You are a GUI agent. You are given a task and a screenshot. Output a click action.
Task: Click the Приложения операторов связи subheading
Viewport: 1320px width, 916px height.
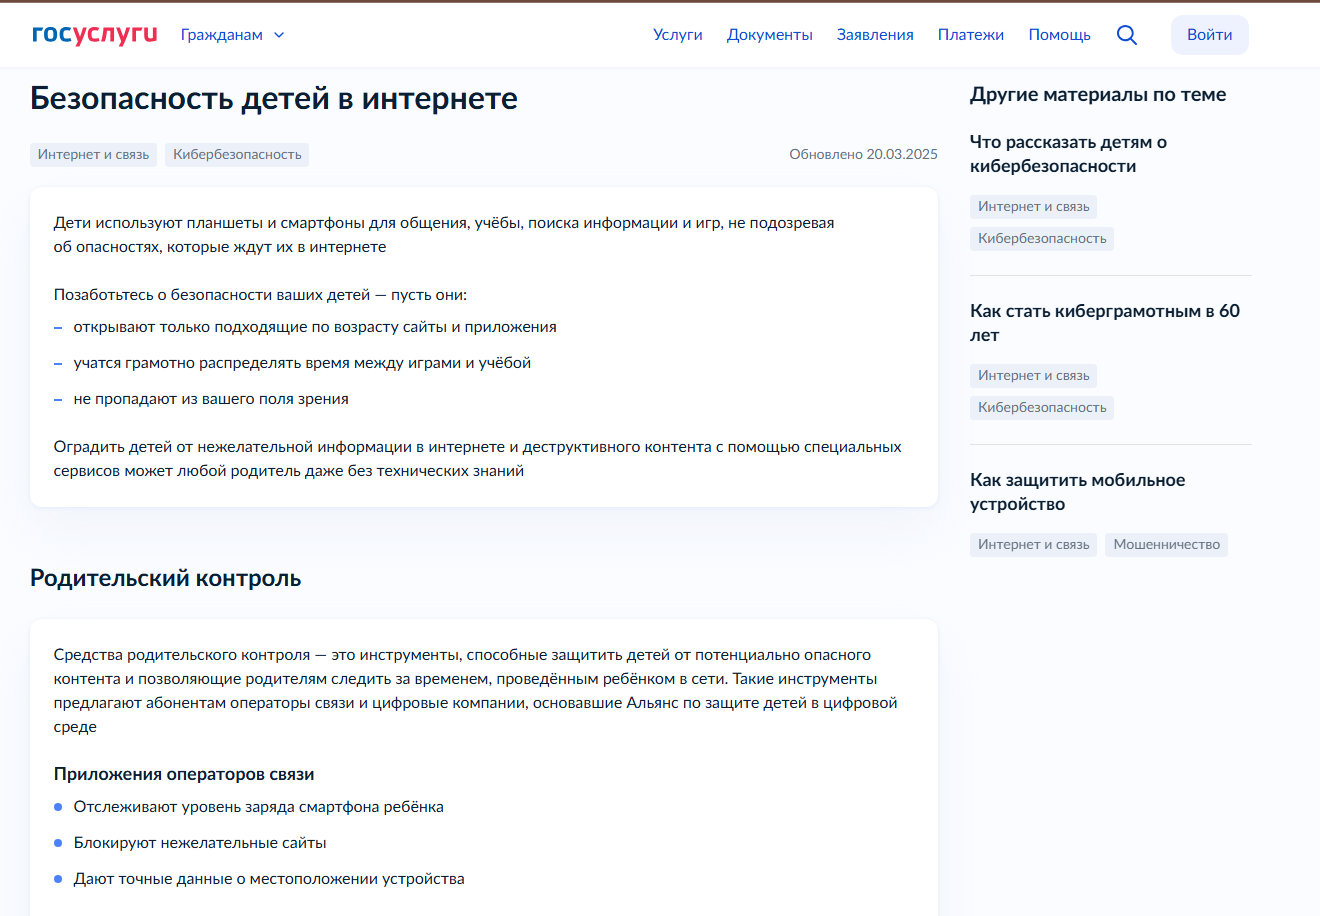(x=184, y=774)
